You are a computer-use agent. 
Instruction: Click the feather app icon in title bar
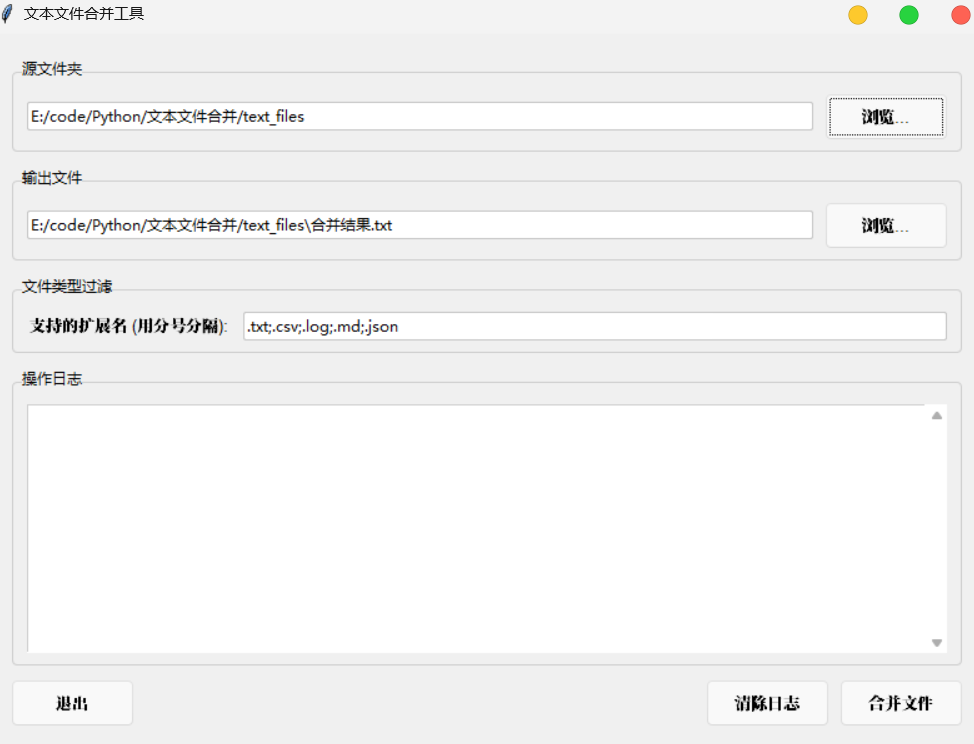(7, 14)
